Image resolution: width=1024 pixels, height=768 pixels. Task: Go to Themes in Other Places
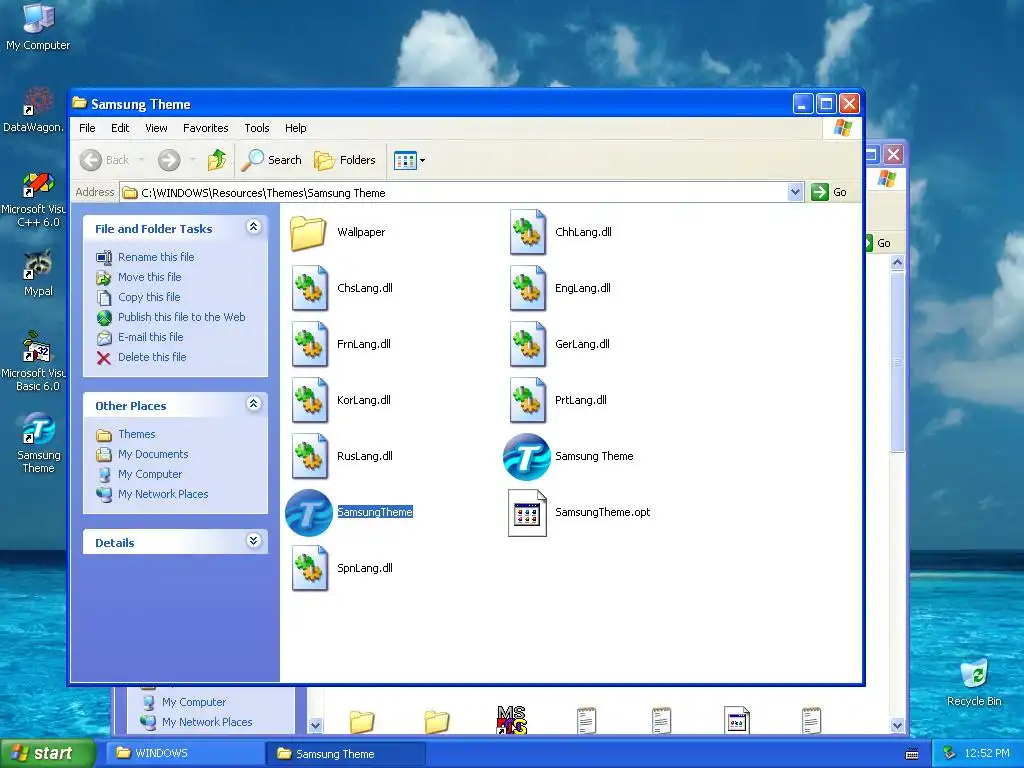click(136, 434)
